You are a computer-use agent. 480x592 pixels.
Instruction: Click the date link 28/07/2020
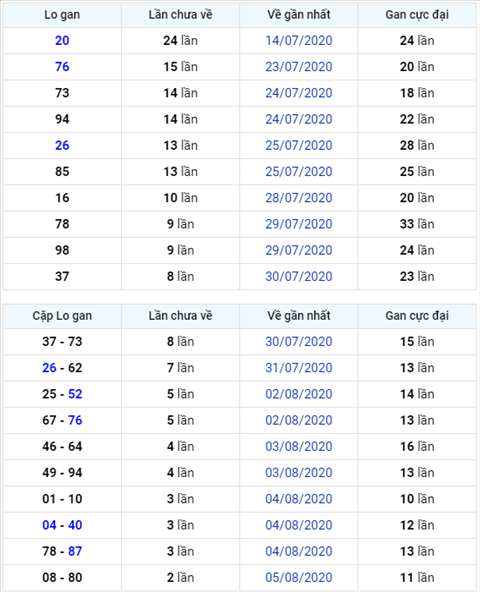pyautogui.click(x=298, y=197)
